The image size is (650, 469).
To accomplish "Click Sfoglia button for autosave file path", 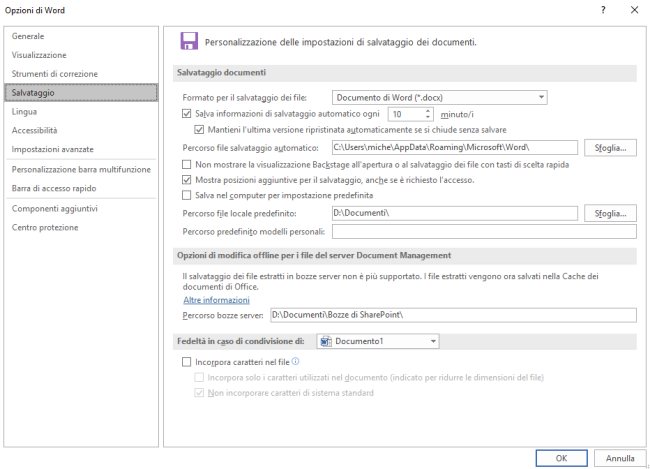I will point(610,148).
